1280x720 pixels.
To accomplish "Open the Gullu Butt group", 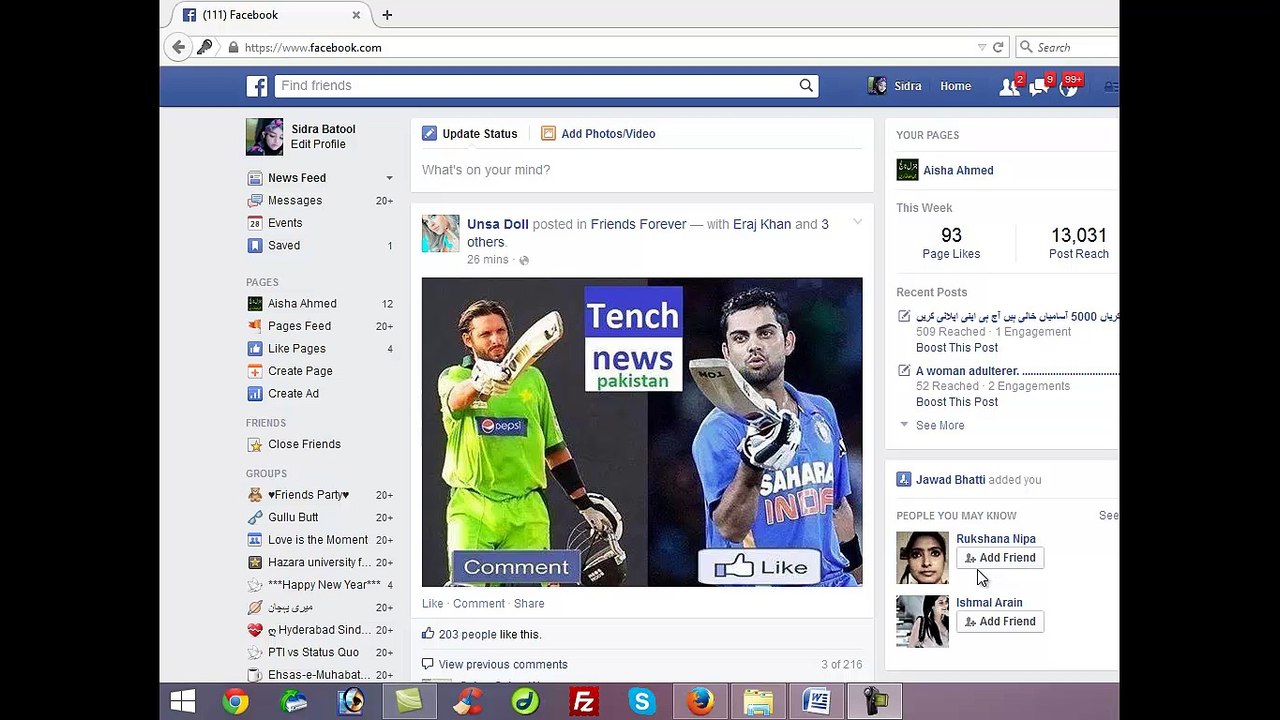I will tap(293, 518).
